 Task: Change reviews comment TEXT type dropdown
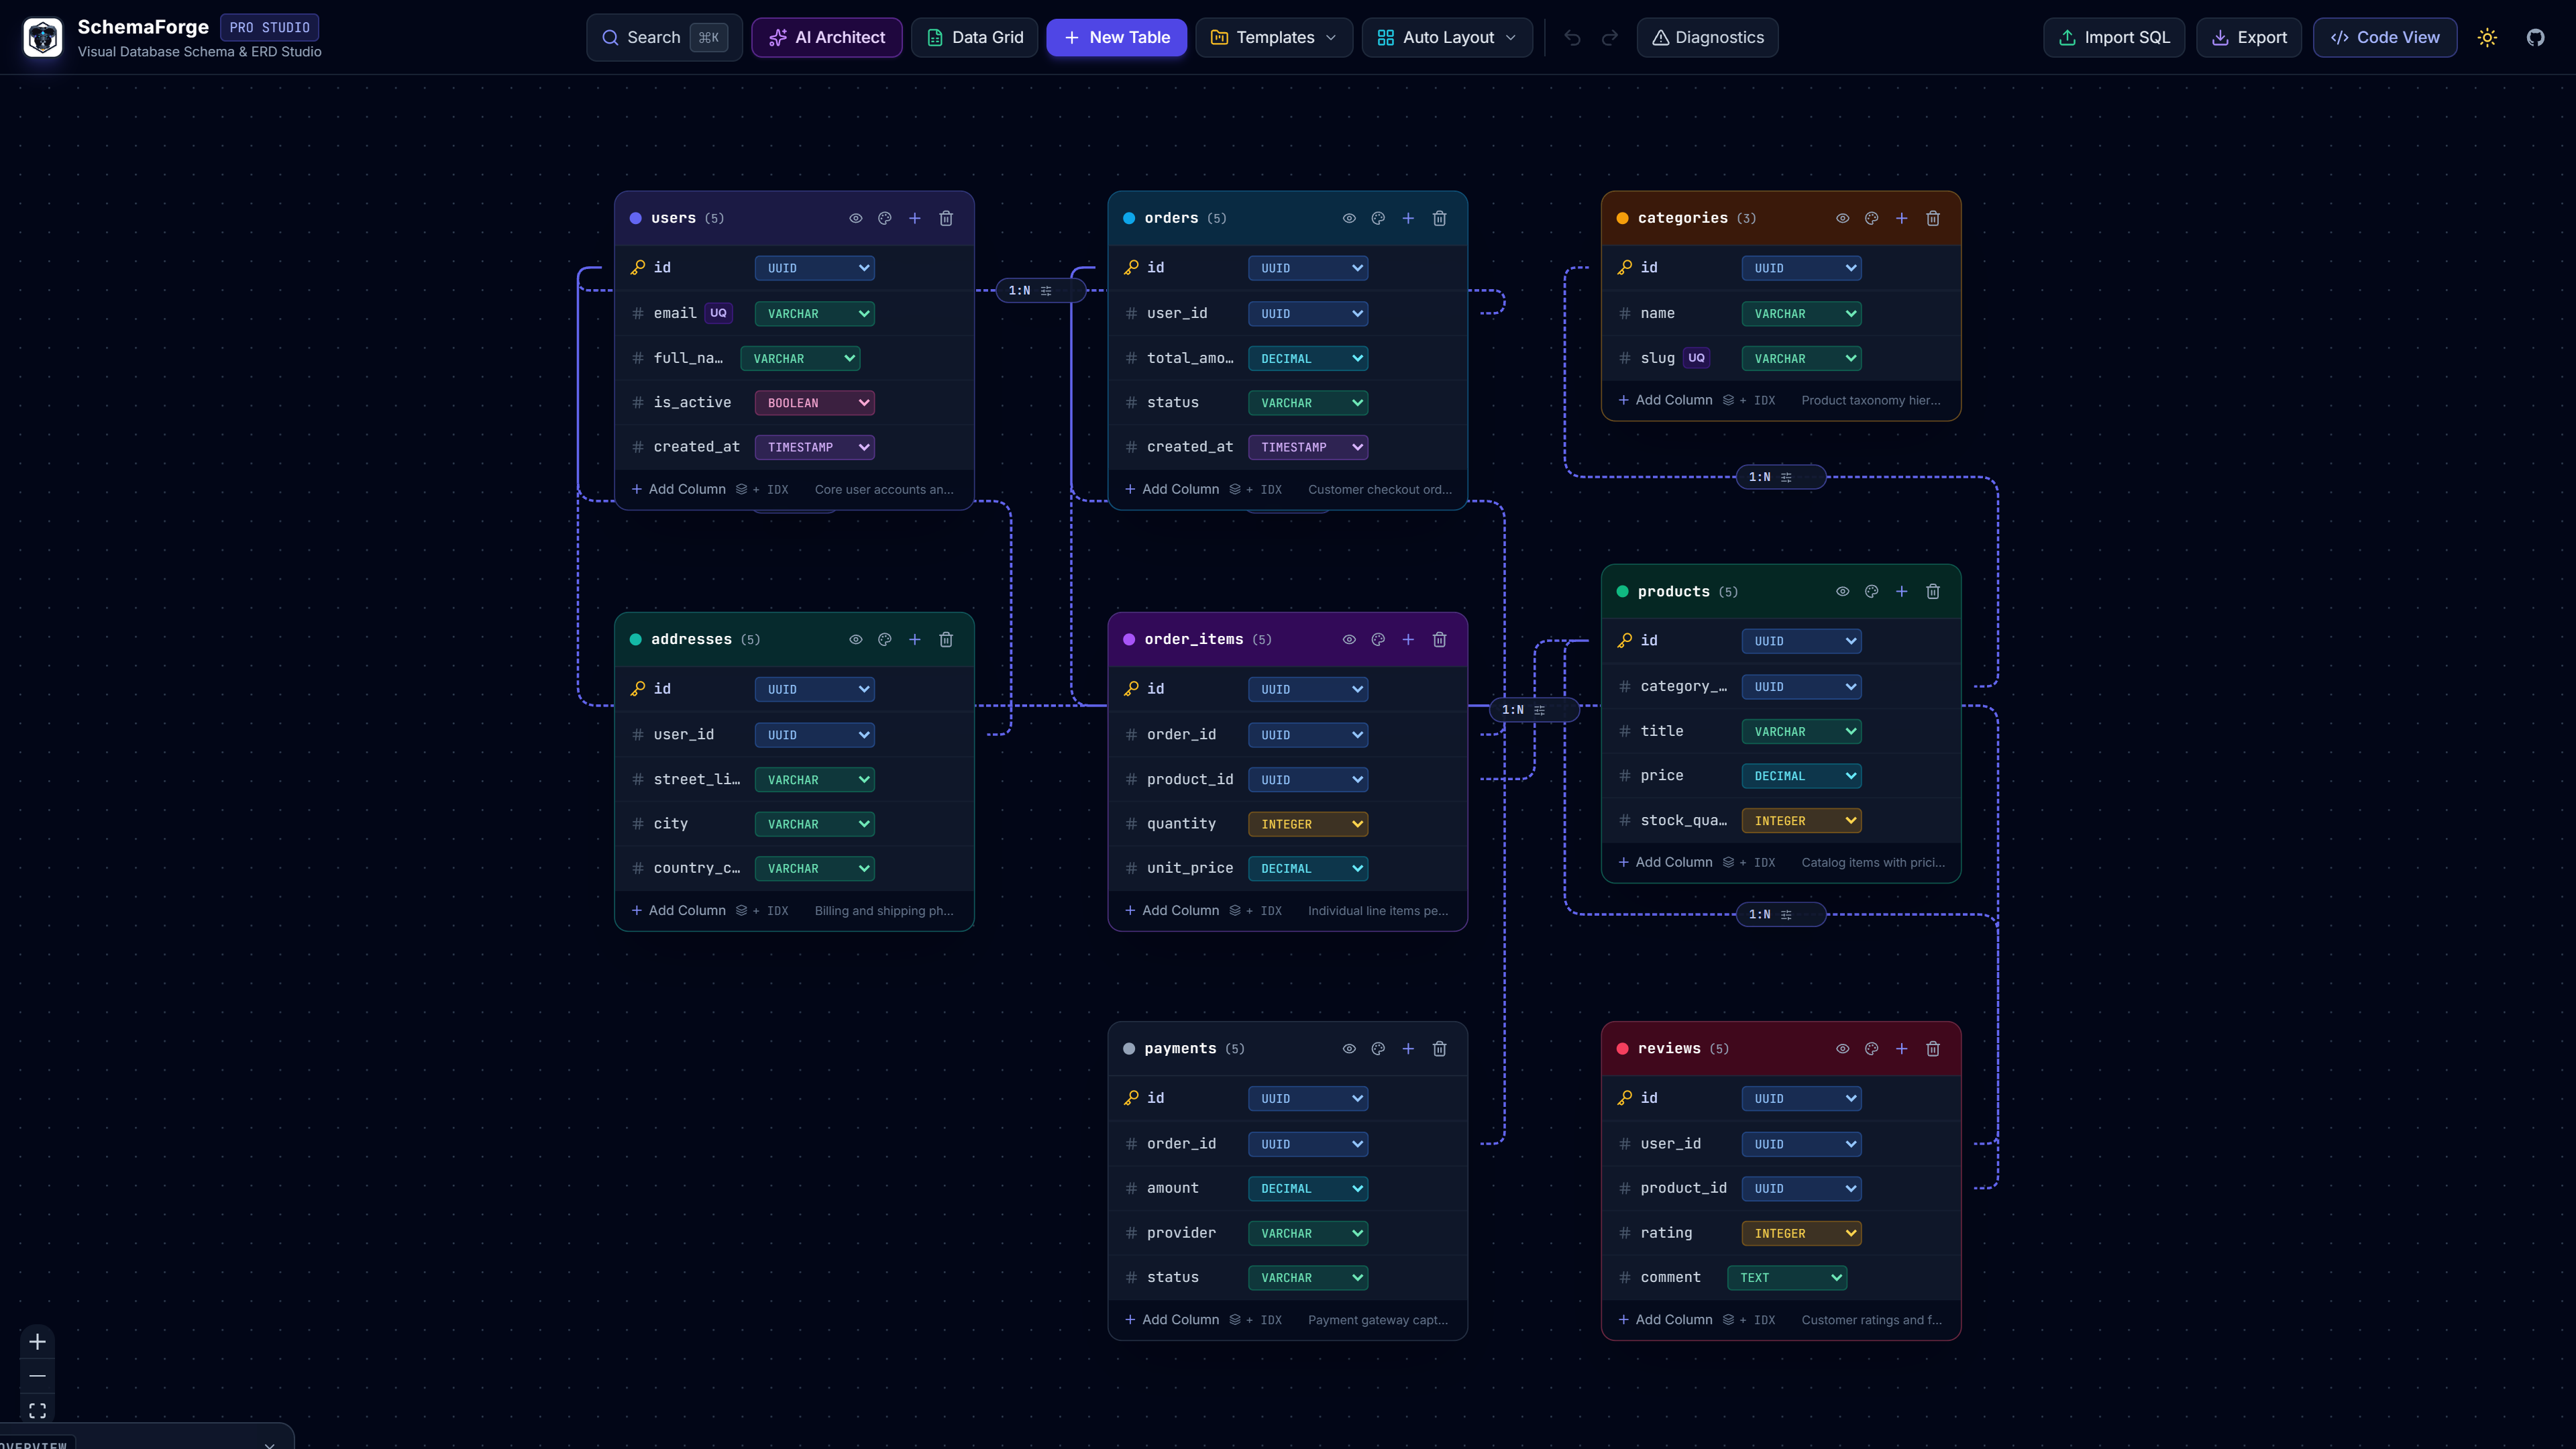[1787, 1278]
